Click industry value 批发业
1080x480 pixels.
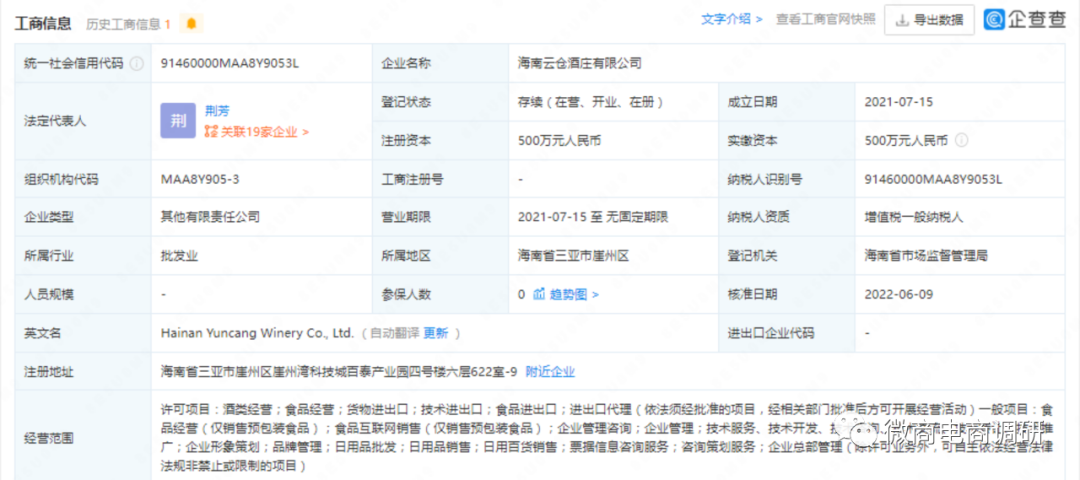tap(179, 256)
